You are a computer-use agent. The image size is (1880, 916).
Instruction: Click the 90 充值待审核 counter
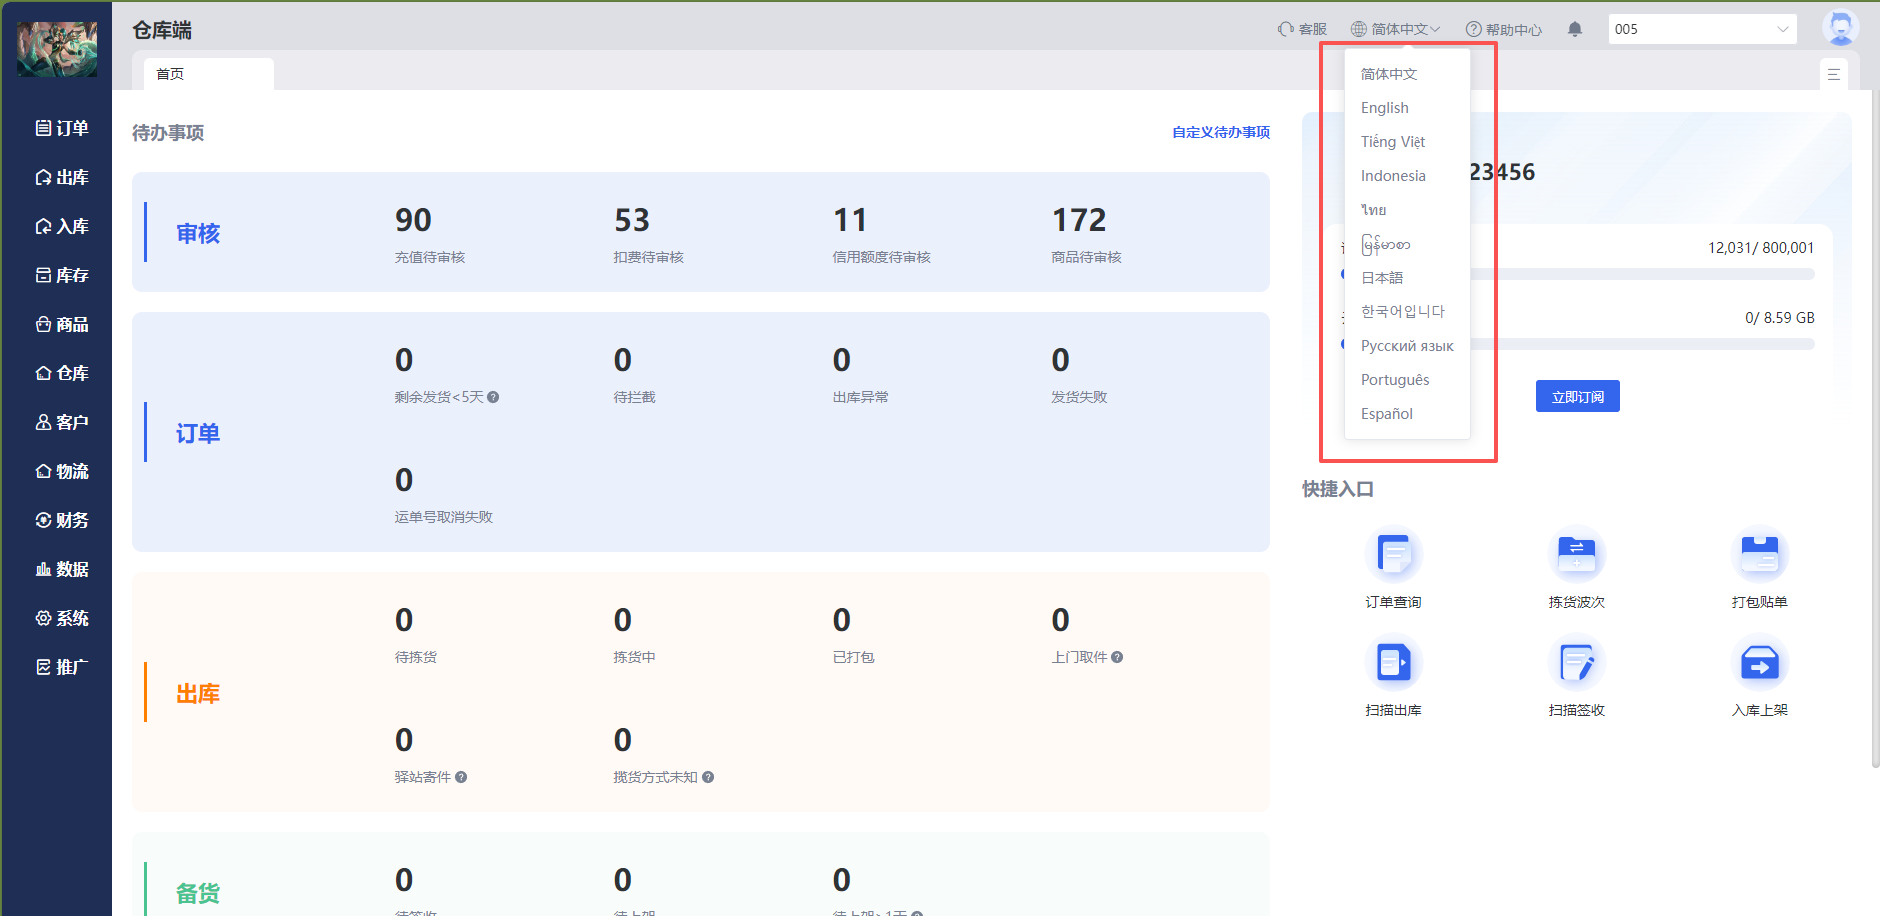(x=413, y=221)
